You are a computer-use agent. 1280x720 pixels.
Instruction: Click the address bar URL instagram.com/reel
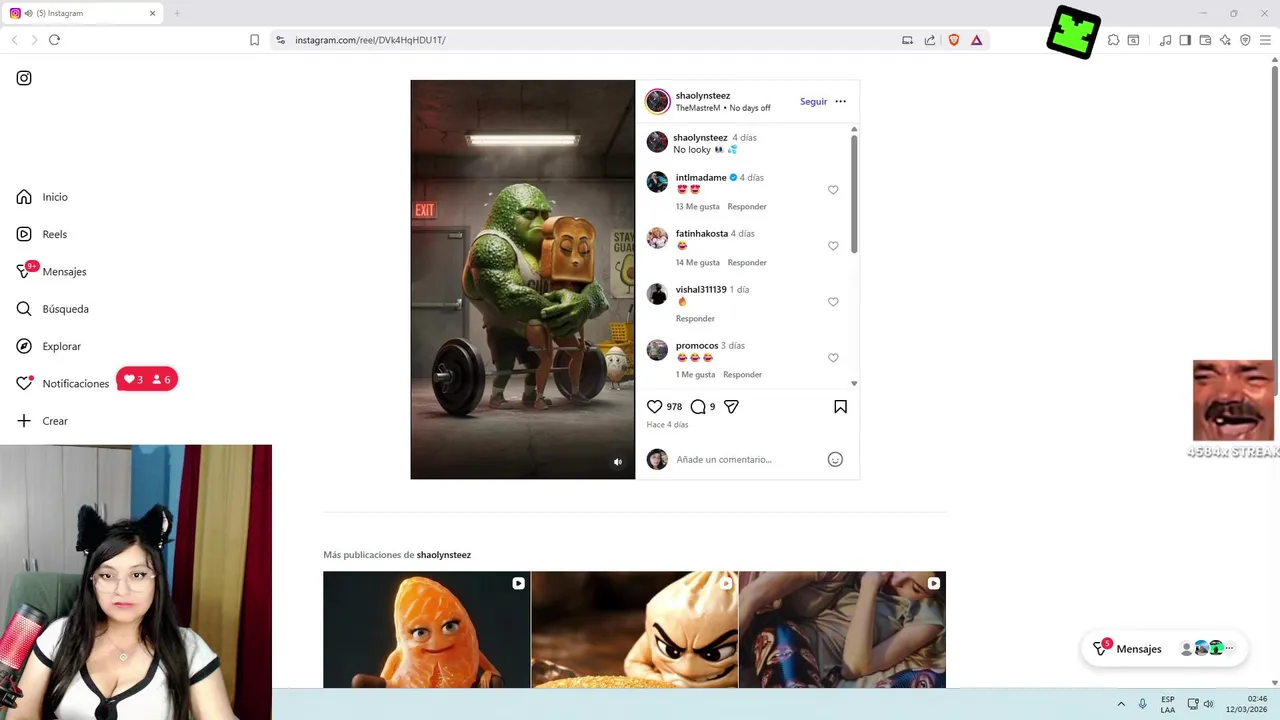(370, 40)
